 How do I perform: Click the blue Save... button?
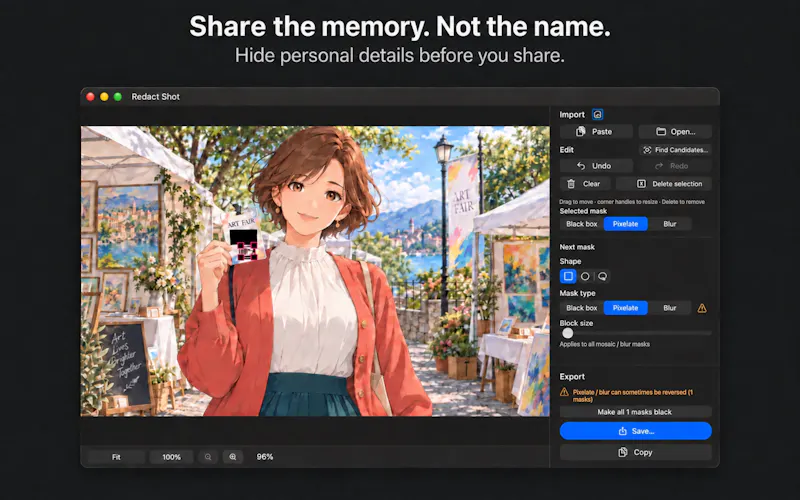click(x=635, y=431)
